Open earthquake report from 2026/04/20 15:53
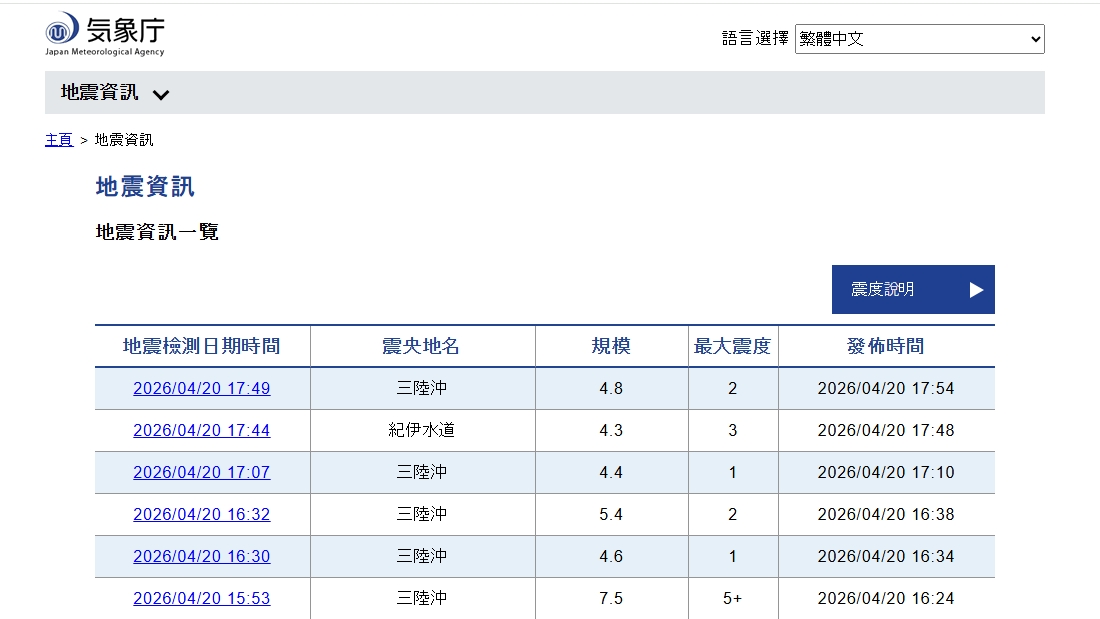The height and width of the screenshot is (619, 1100). (201, 599)
